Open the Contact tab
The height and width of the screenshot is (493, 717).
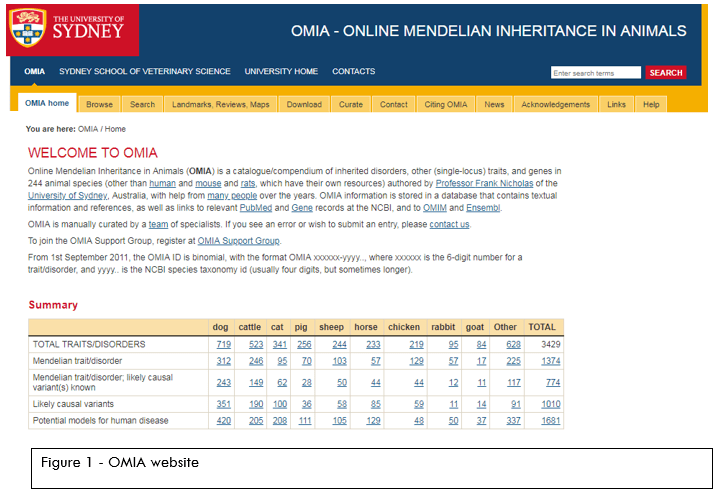pyautogui.click(x=394, y=104)
